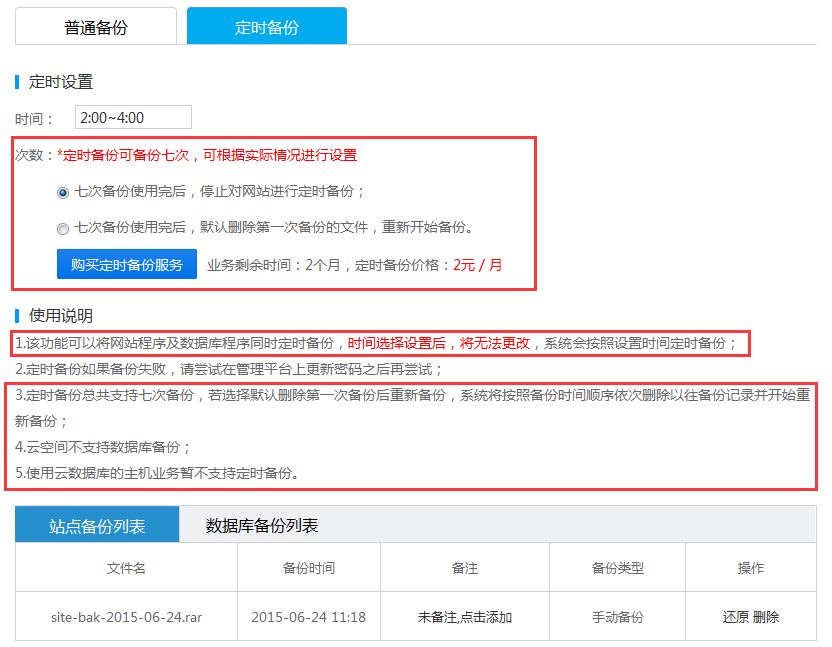Select the 定时备份 tab

[x=267, y=27]
